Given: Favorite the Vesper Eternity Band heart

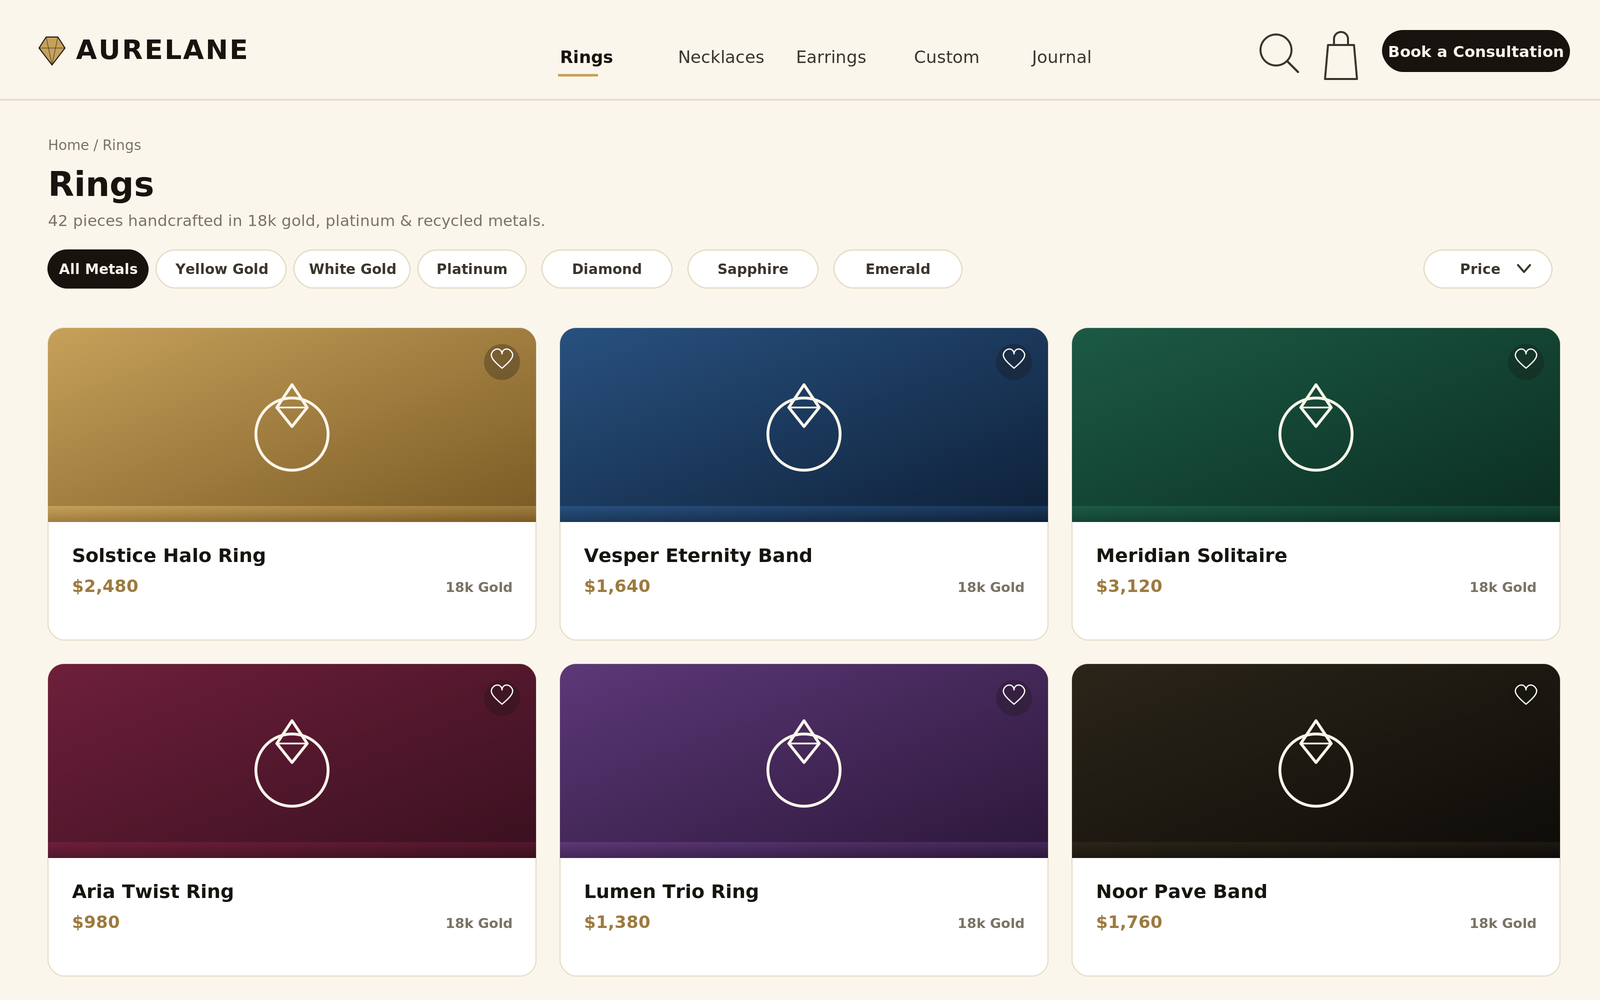Looking at the screenshot, I should (1014, 359).
